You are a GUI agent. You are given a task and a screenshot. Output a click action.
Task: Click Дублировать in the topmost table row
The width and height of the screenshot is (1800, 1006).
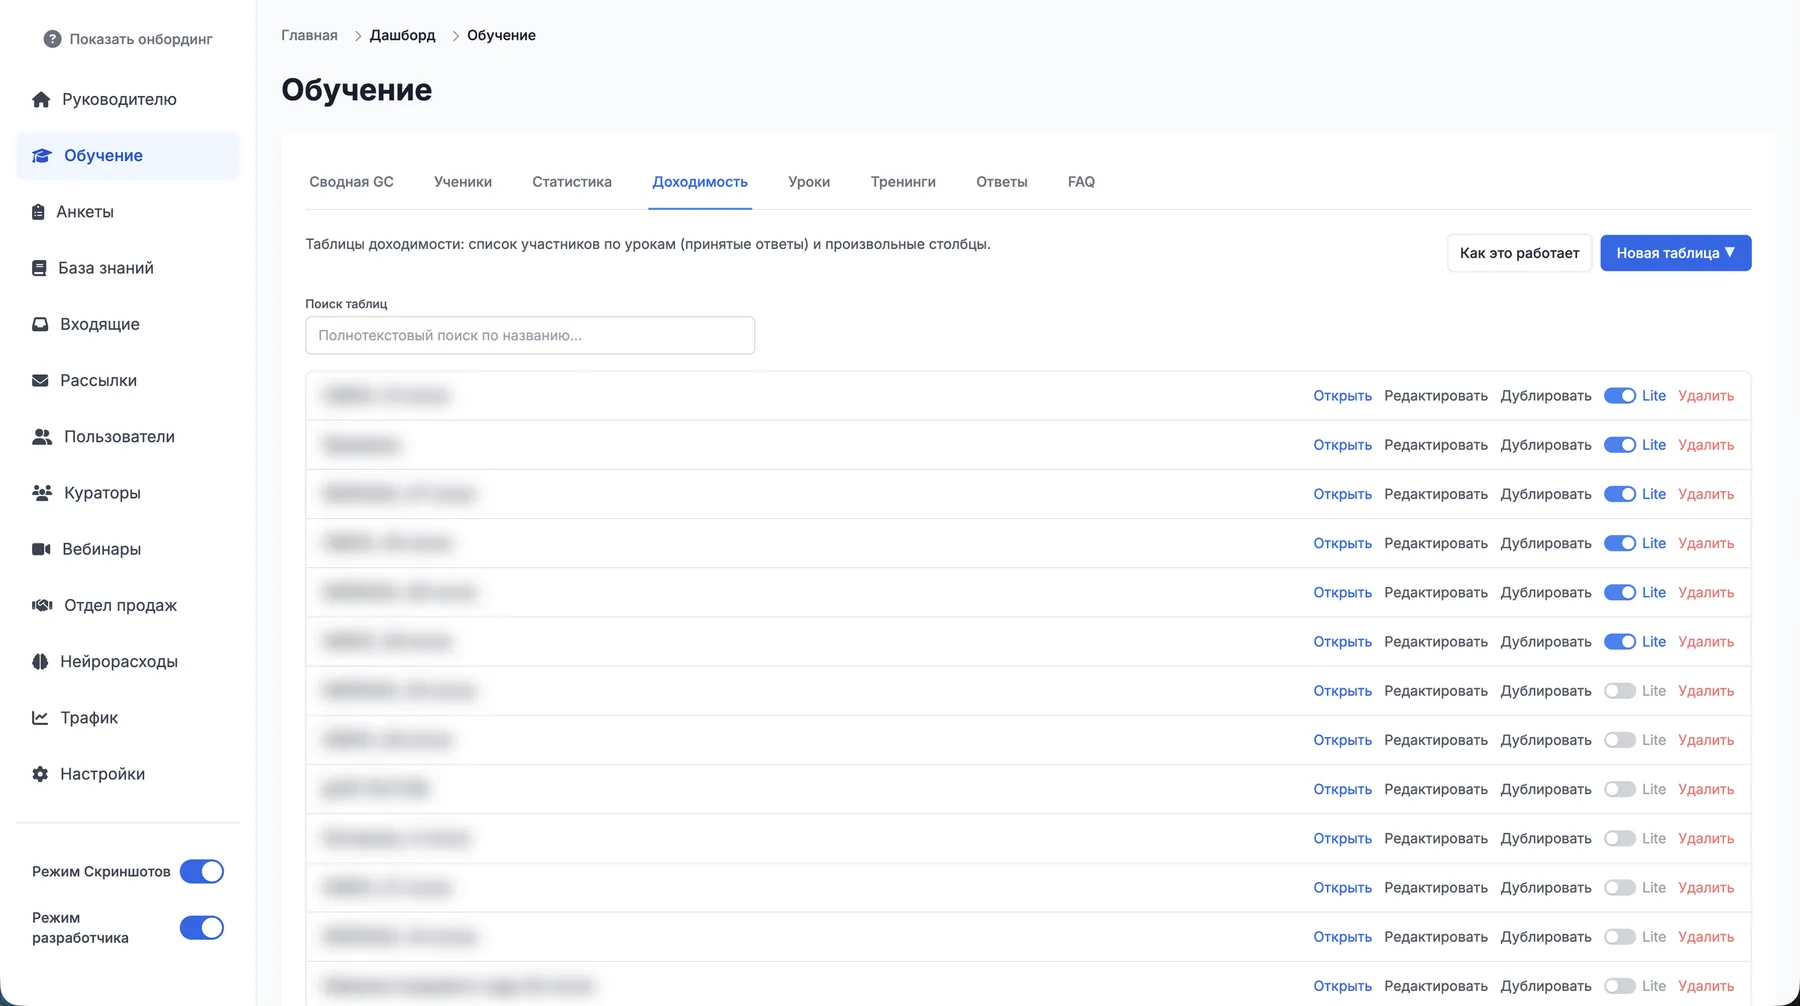point(1546,396)
